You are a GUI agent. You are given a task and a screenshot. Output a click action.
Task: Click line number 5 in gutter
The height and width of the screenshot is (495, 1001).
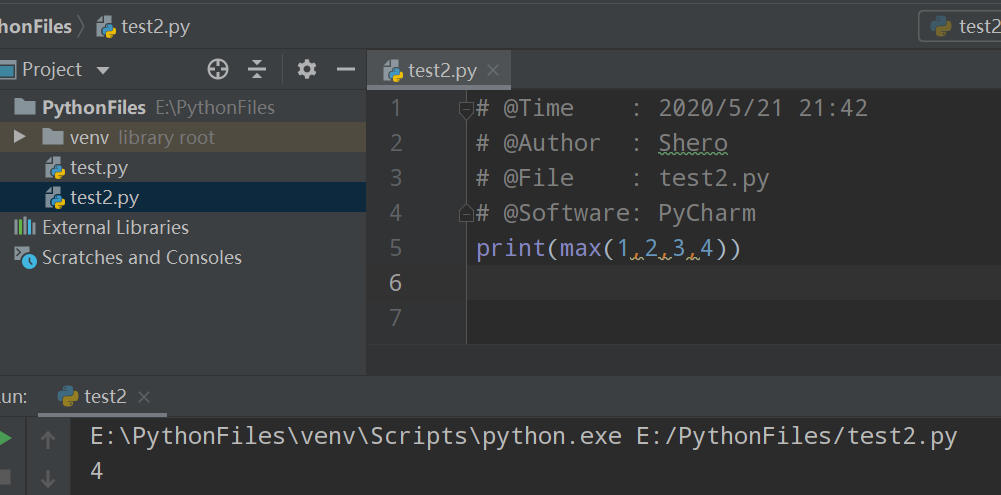(x=395, y=248)
